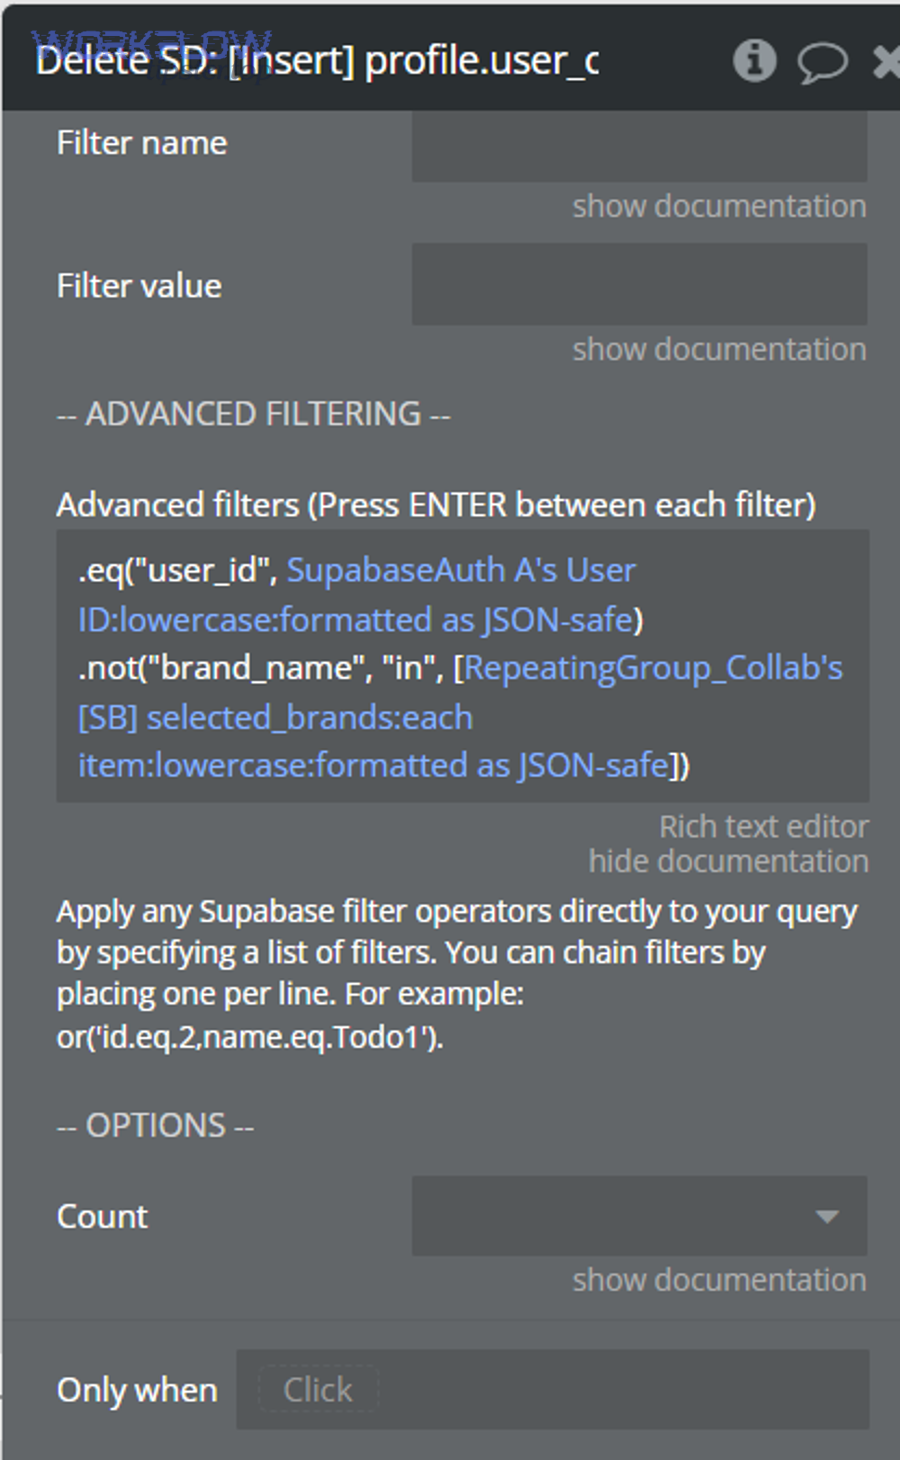Click the Filter value input field
This screenshot has width=900, height=1460.
point(638,284)
